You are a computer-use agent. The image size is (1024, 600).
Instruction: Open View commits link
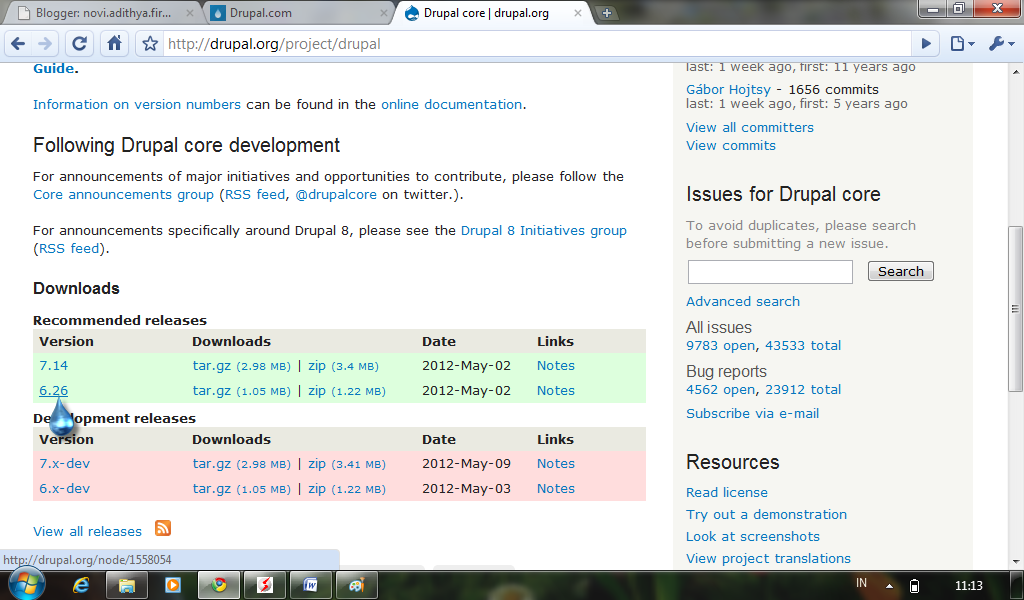[731, 146]
